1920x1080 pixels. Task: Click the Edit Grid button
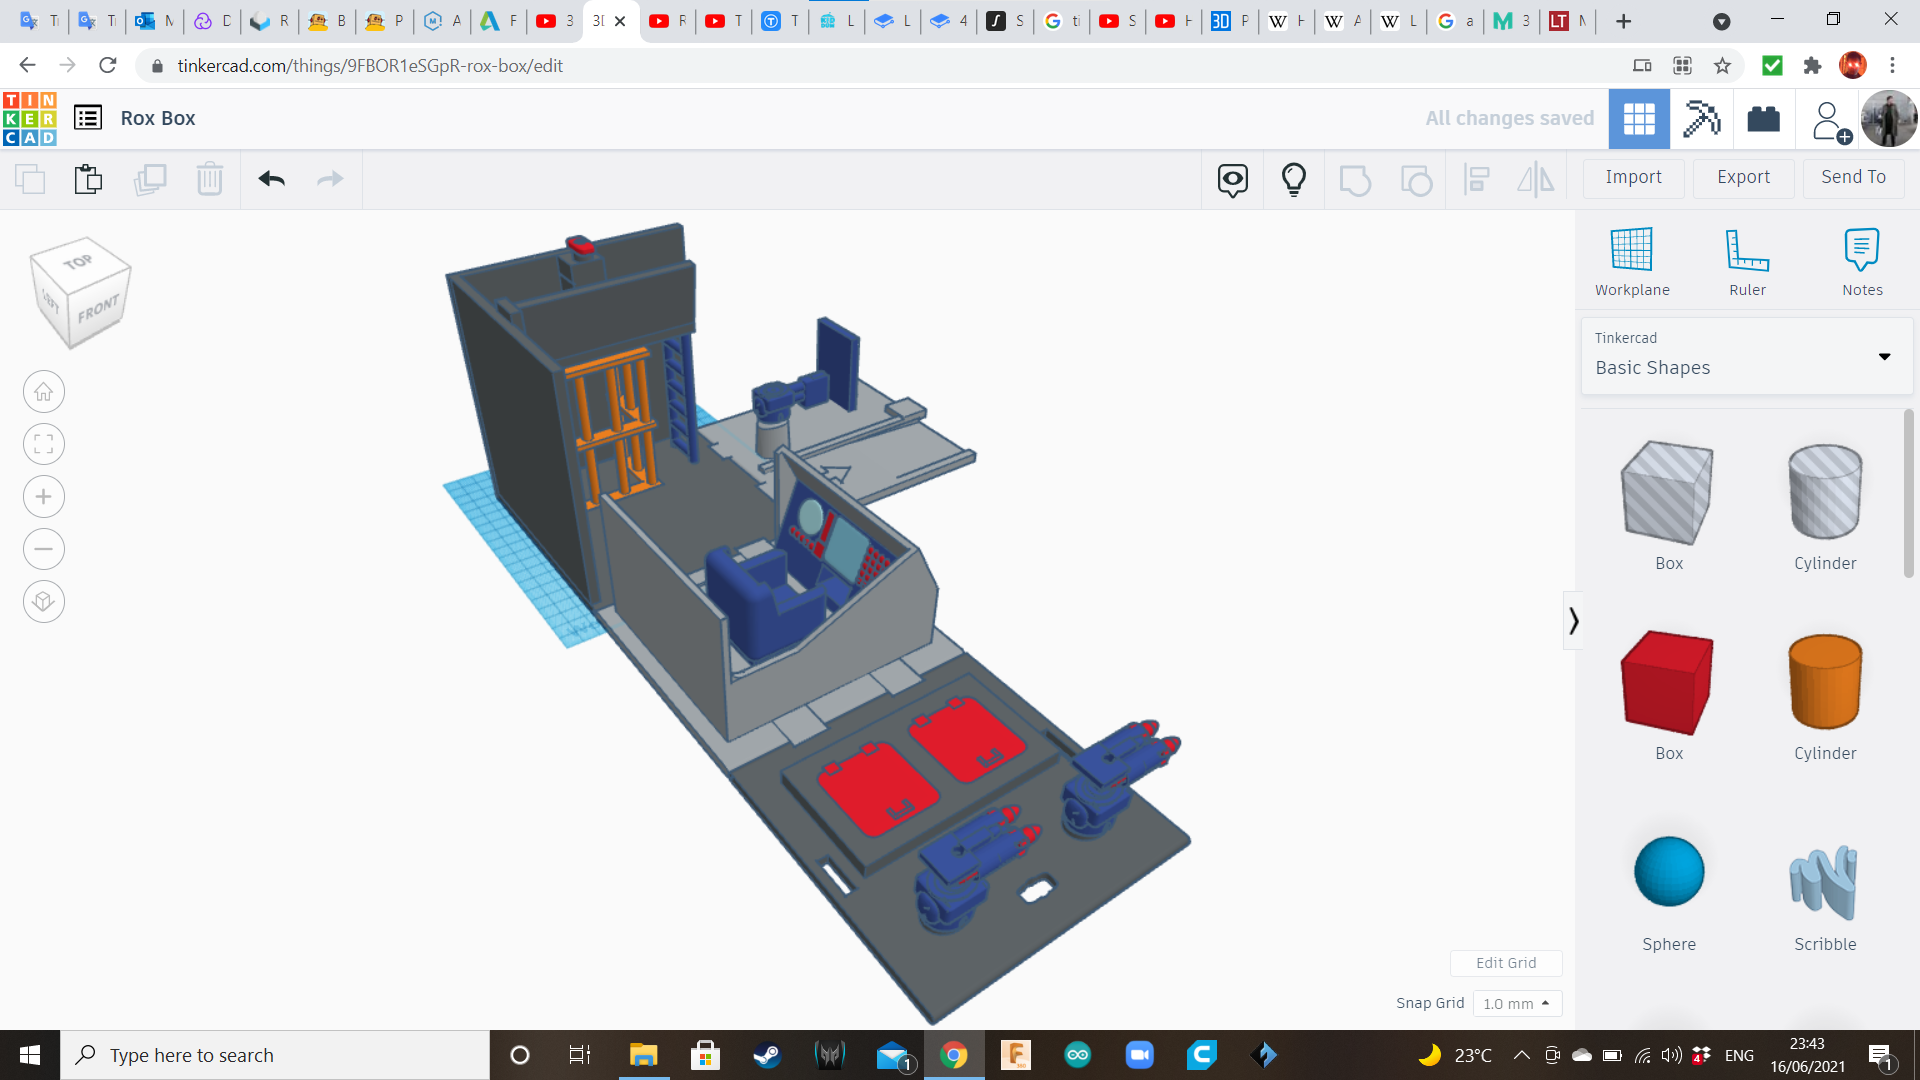pyautogui.click(x=1505, y=963)
